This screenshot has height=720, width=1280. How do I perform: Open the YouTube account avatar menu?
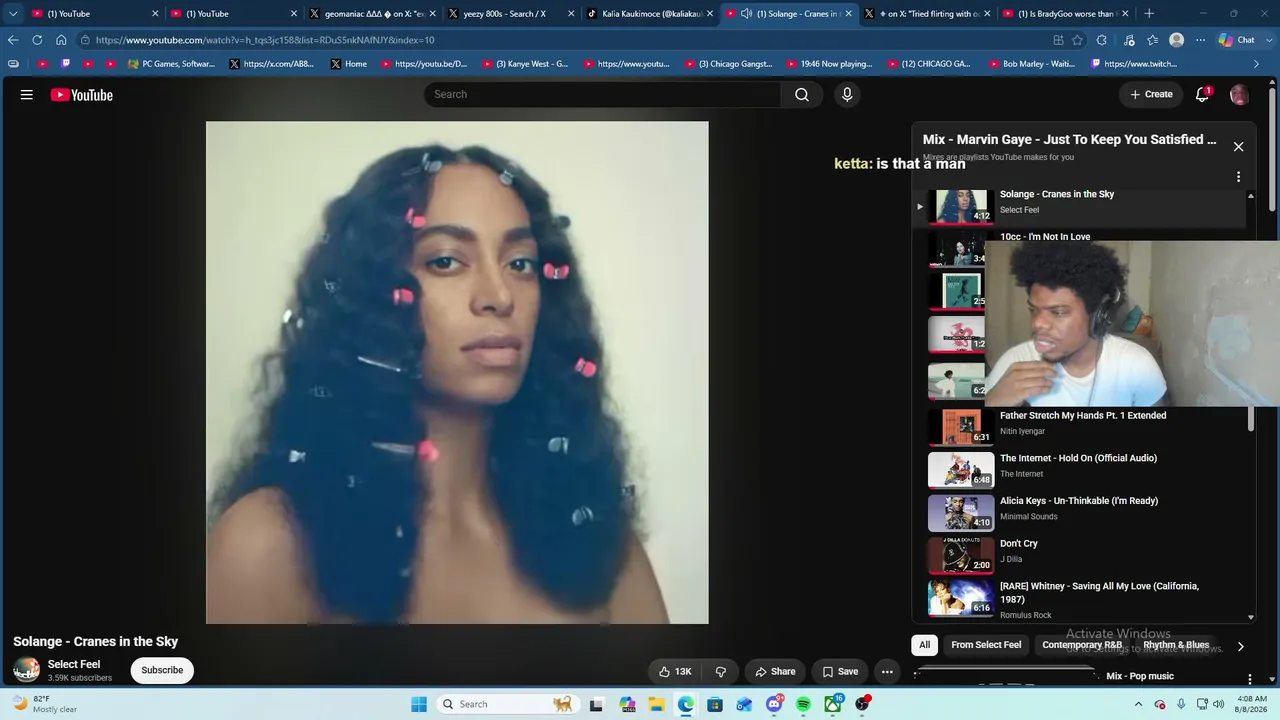[1239, 94]
